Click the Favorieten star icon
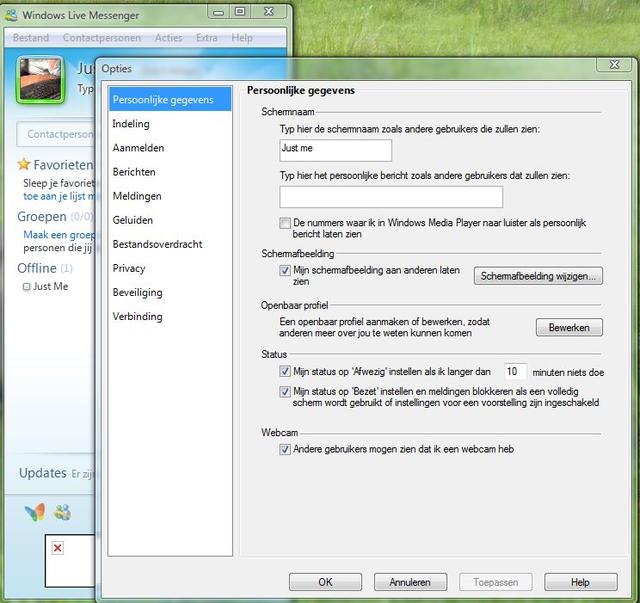Image resolution: width=640 pixels, height=603 pixels. 24,164
